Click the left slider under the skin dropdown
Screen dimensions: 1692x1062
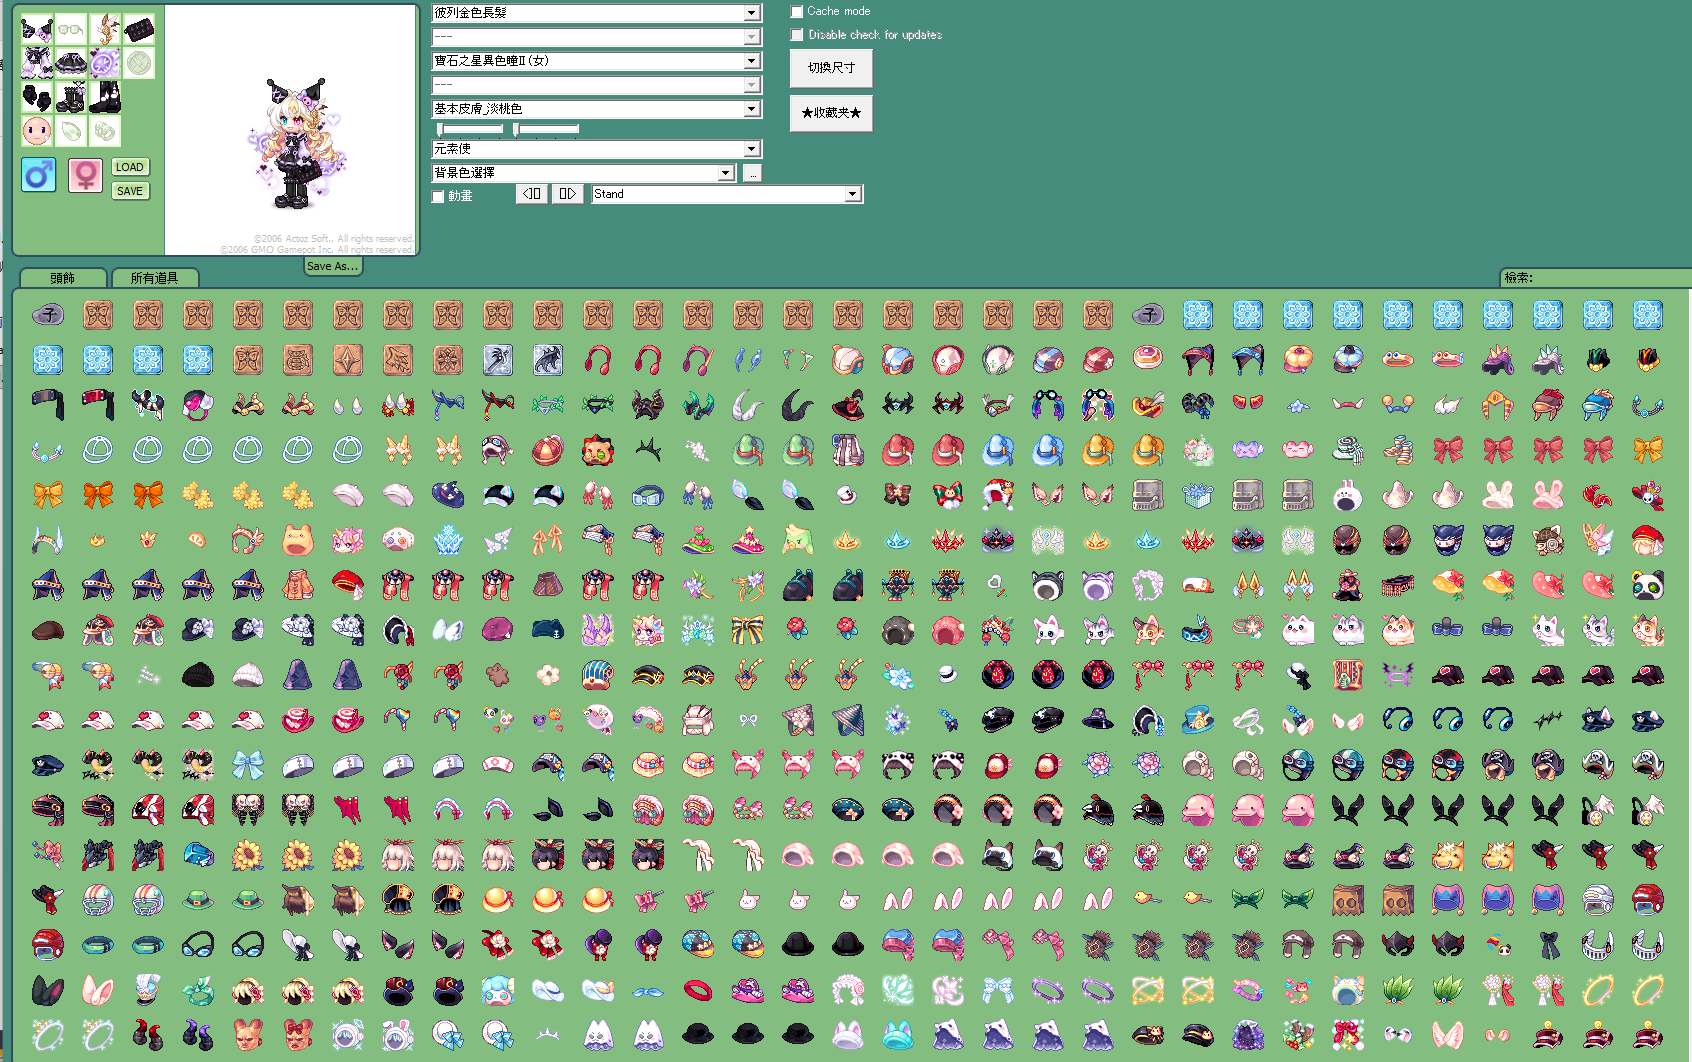pos(470,129)
